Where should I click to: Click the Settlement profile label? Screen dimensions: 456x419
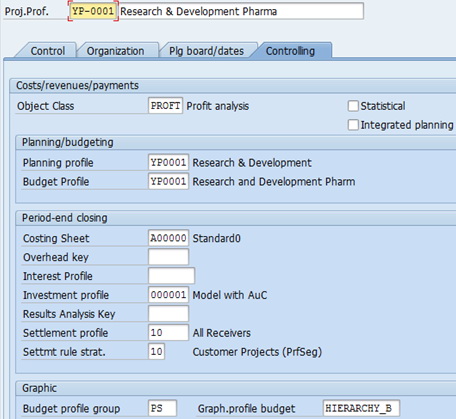click(x=65, y=333)
